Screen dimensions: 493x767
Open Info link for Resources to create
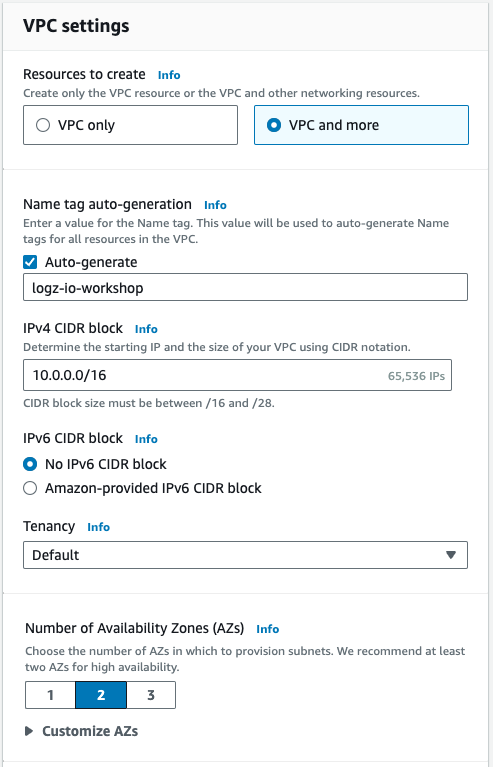[169, 75]
